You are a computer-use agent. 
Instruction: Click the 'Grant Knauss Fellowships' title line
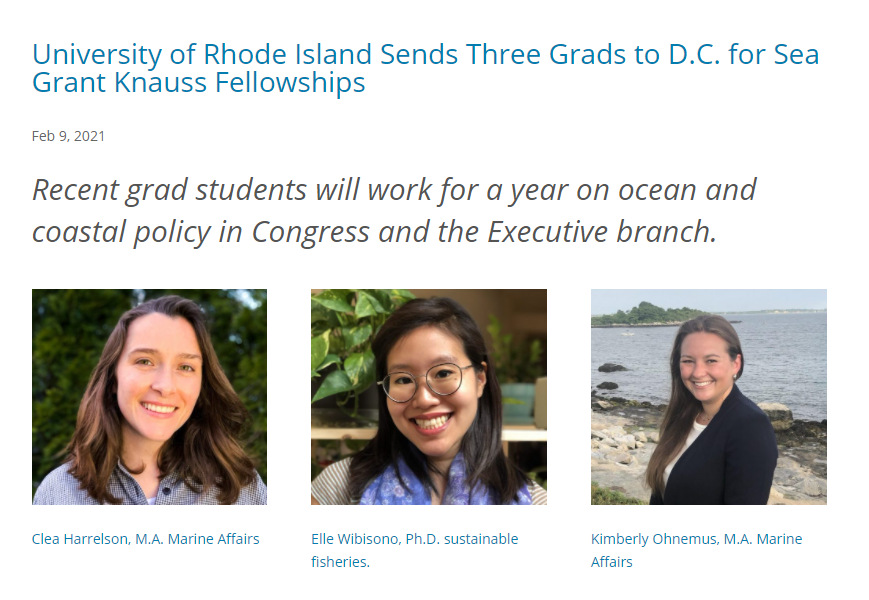[198, 82]
